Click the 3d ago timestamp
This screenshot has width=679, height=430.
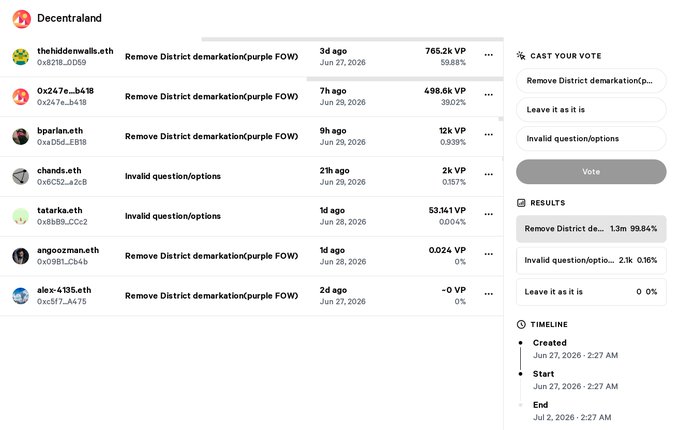(333, 51)
